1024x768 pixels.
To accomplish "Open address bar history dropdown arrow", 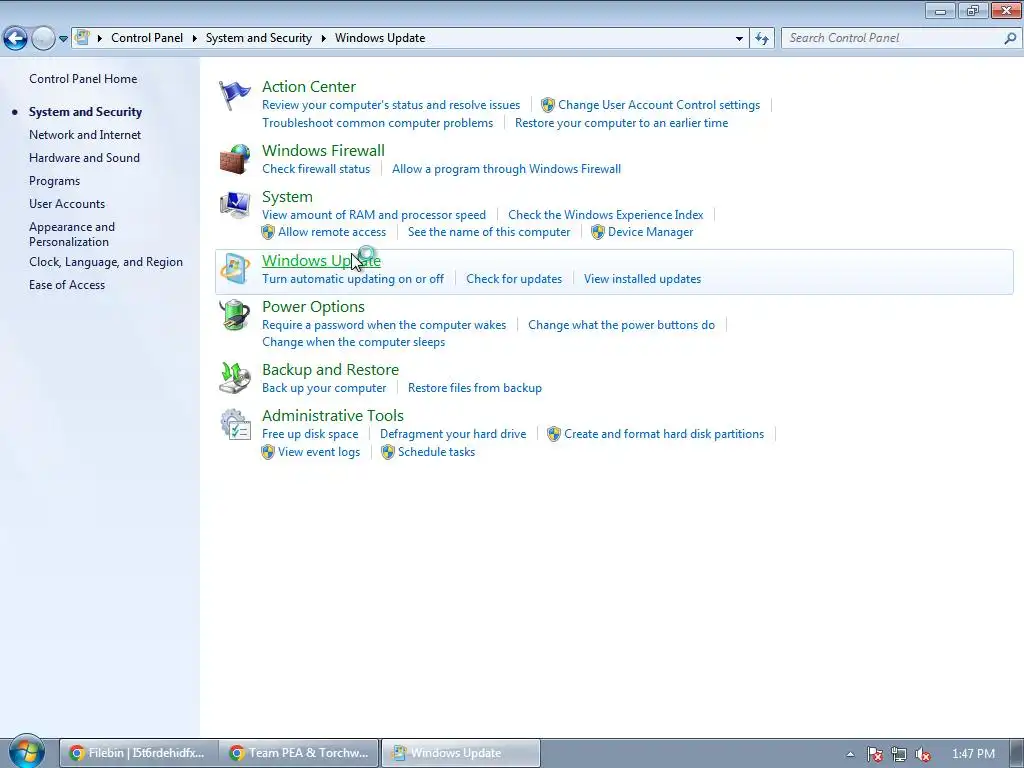I will pyautogui.click(x=739, y=39).
